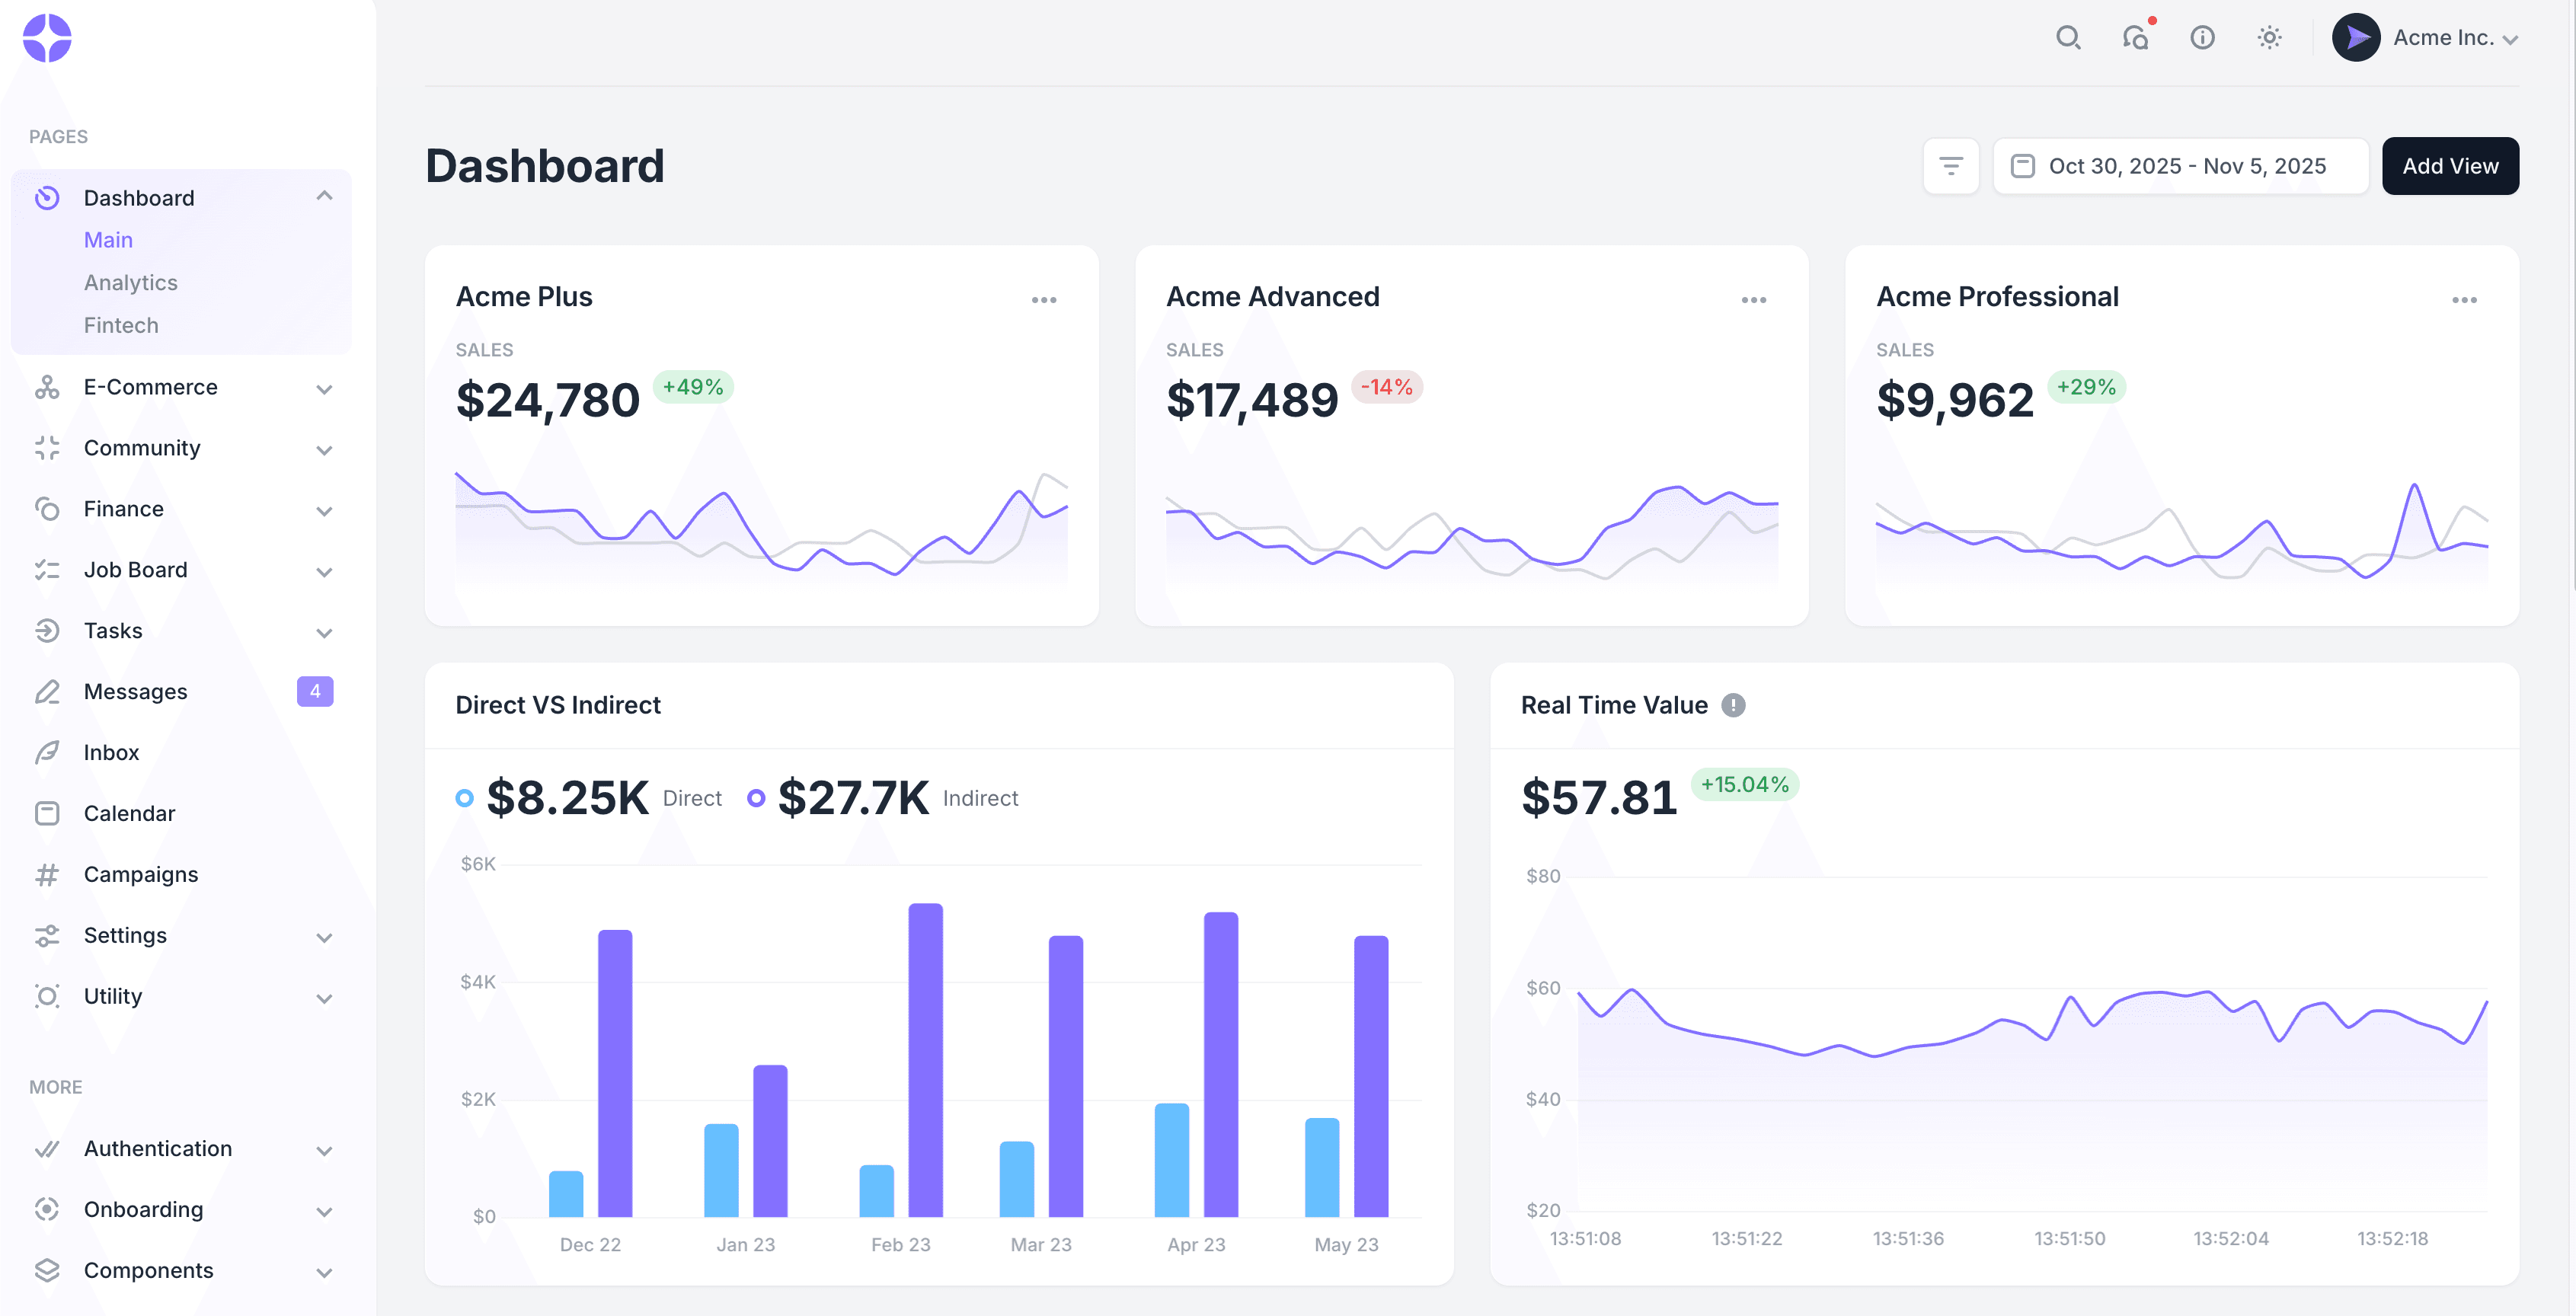
Task: Toggle the Indirect legend marker
Action: pyautogui.click(x=757, y=797)
